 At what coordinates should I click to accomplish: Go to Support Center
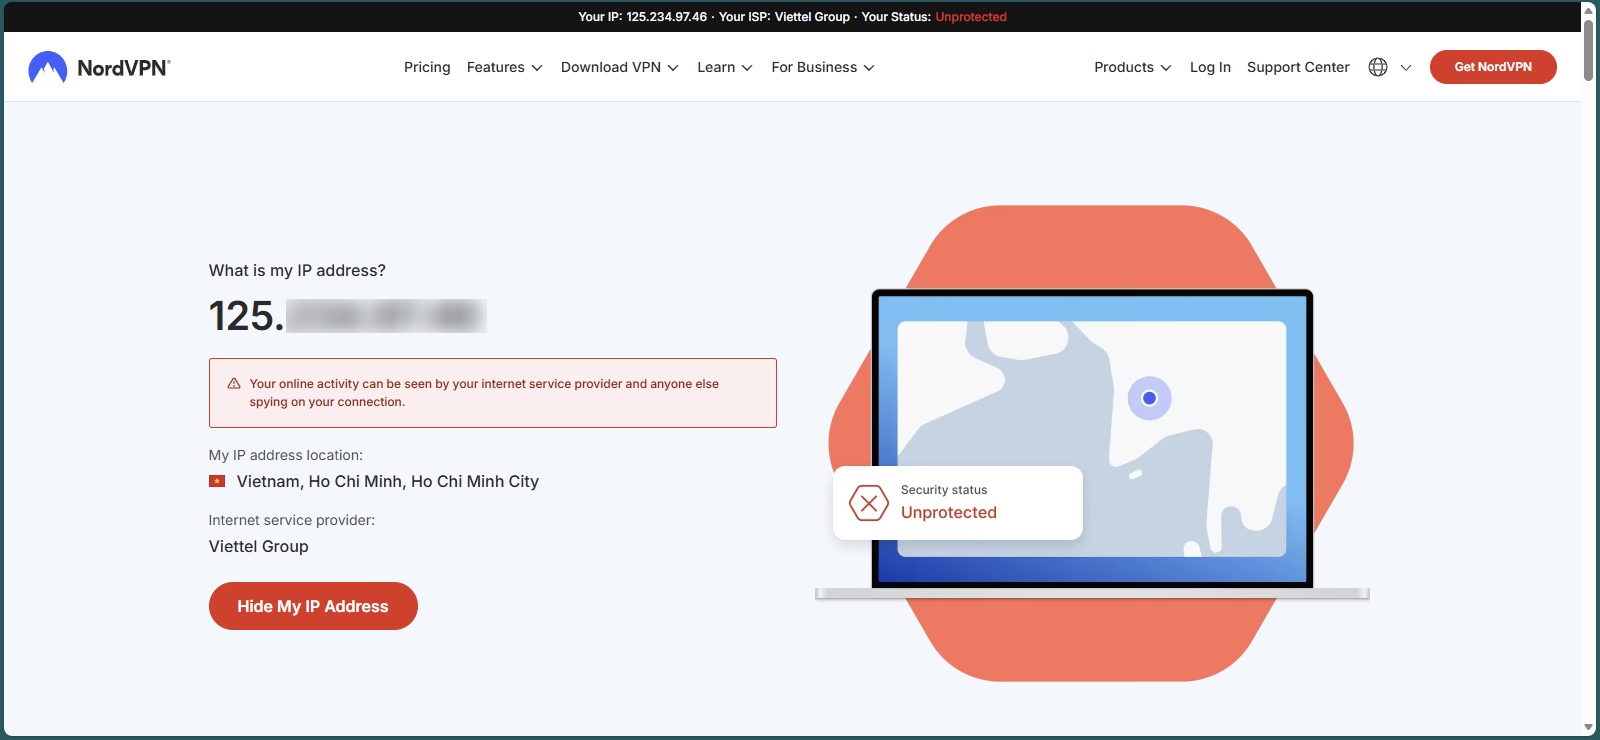pos(1298,67)
